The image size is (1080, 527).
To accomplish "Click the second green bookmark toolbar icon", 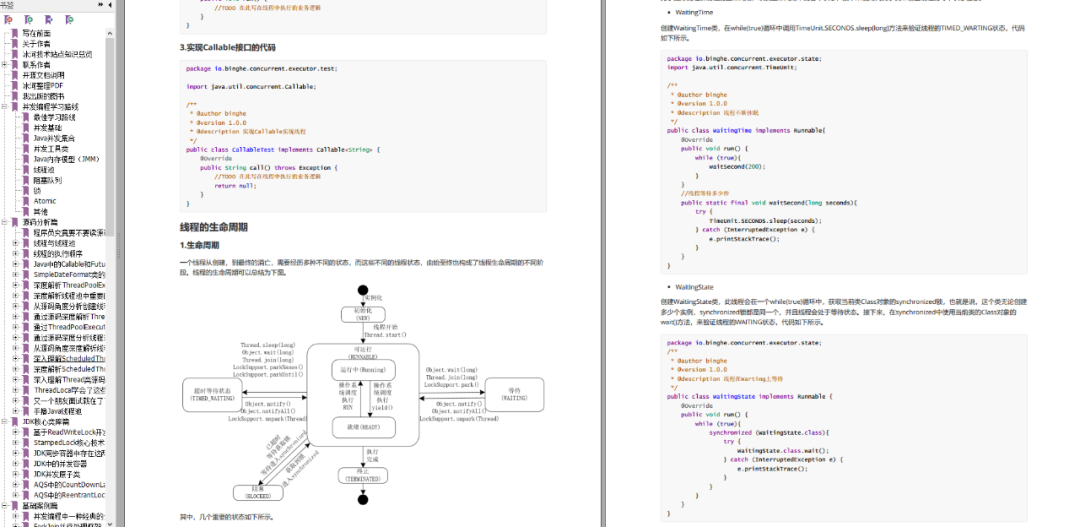I will coord(27,19).
